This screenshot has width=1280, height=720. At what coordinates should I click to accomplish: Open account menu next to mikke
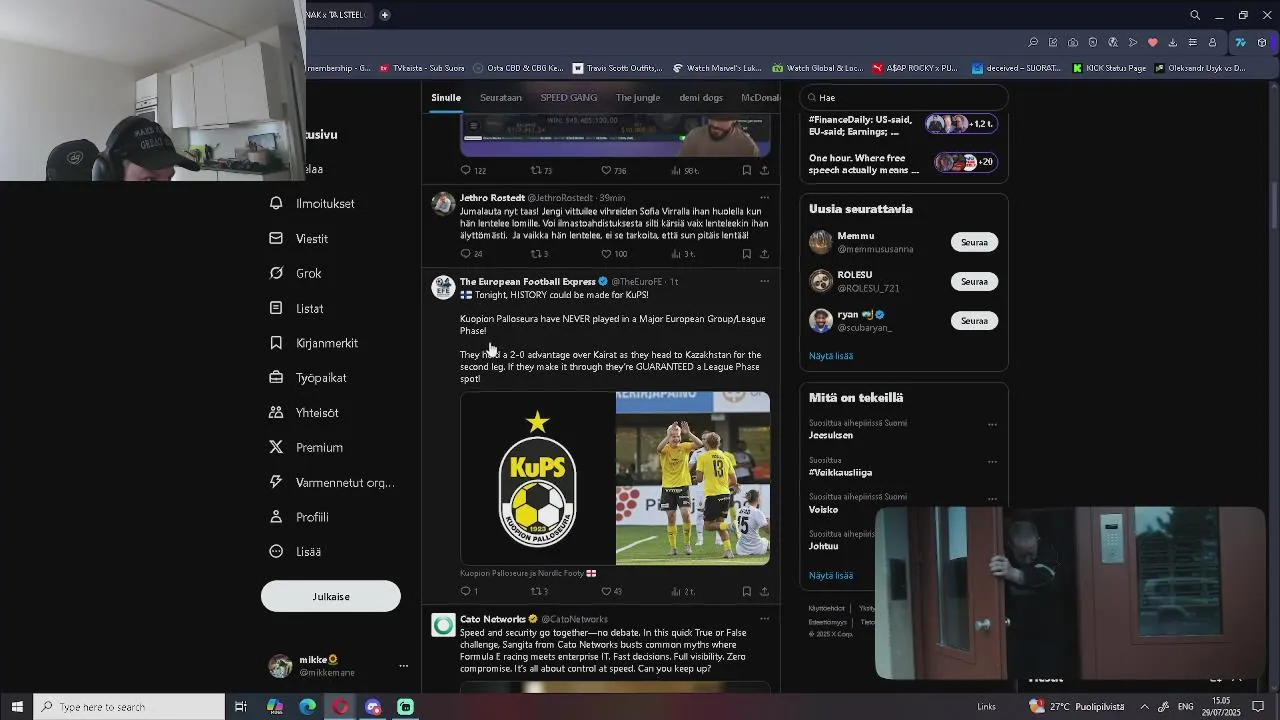[x=403, y=666]
